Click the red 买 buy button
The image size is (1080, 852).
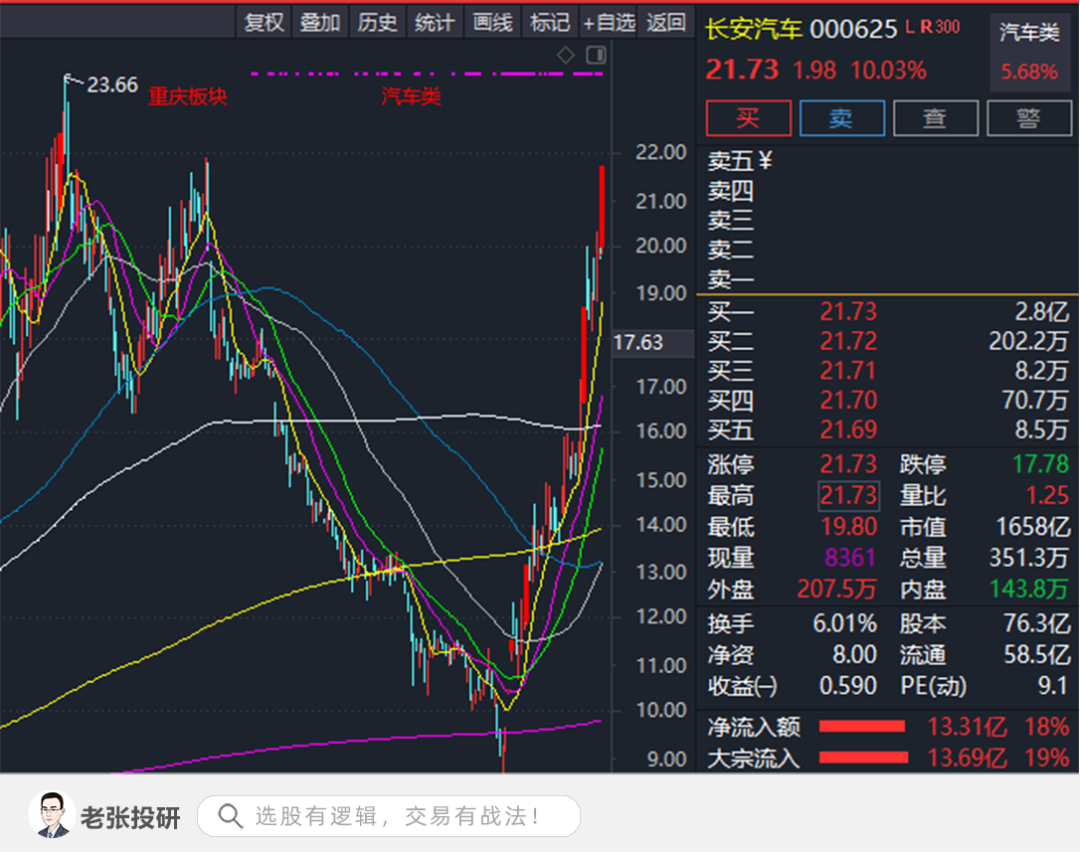click(x=749, y=118)
